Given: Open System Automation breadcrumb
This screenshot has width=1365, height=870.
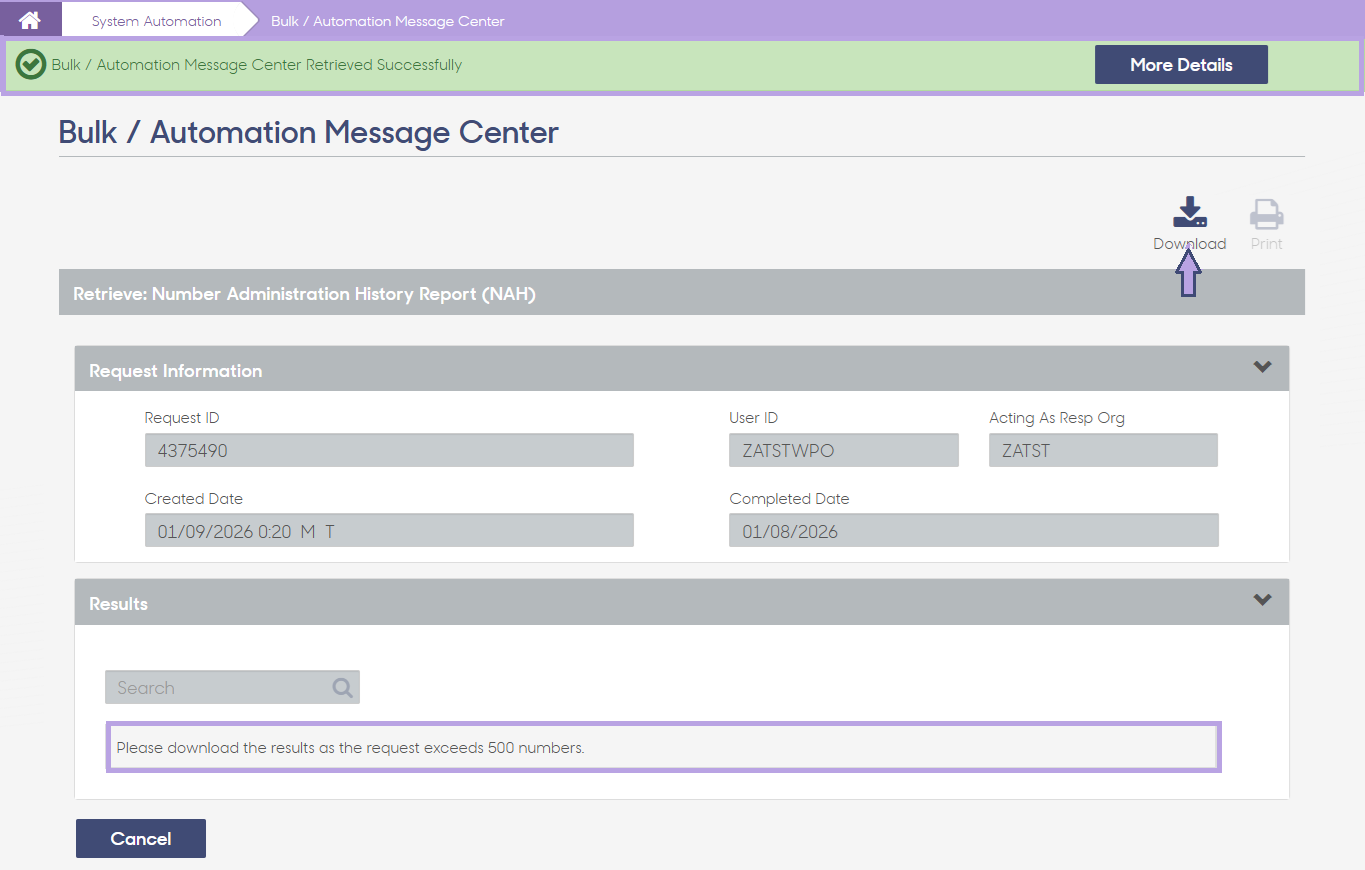Looking at the screenshot, I should 156,21.
